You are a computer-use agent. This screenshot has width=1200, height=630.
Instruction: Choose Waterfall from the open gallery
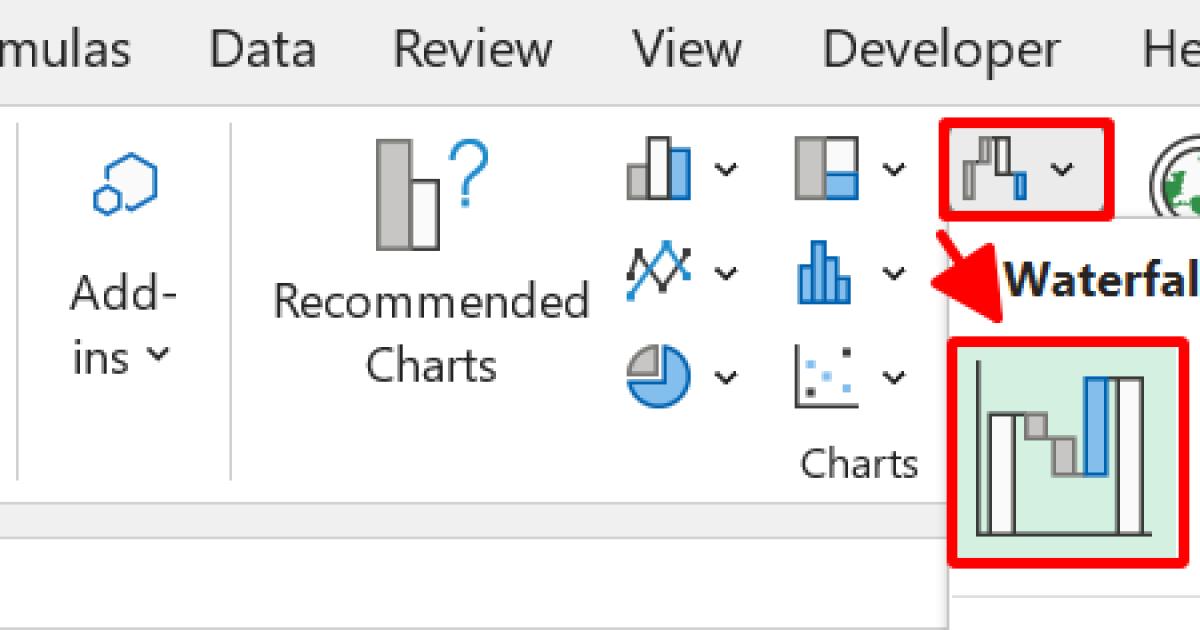(x=1100, y=280)
